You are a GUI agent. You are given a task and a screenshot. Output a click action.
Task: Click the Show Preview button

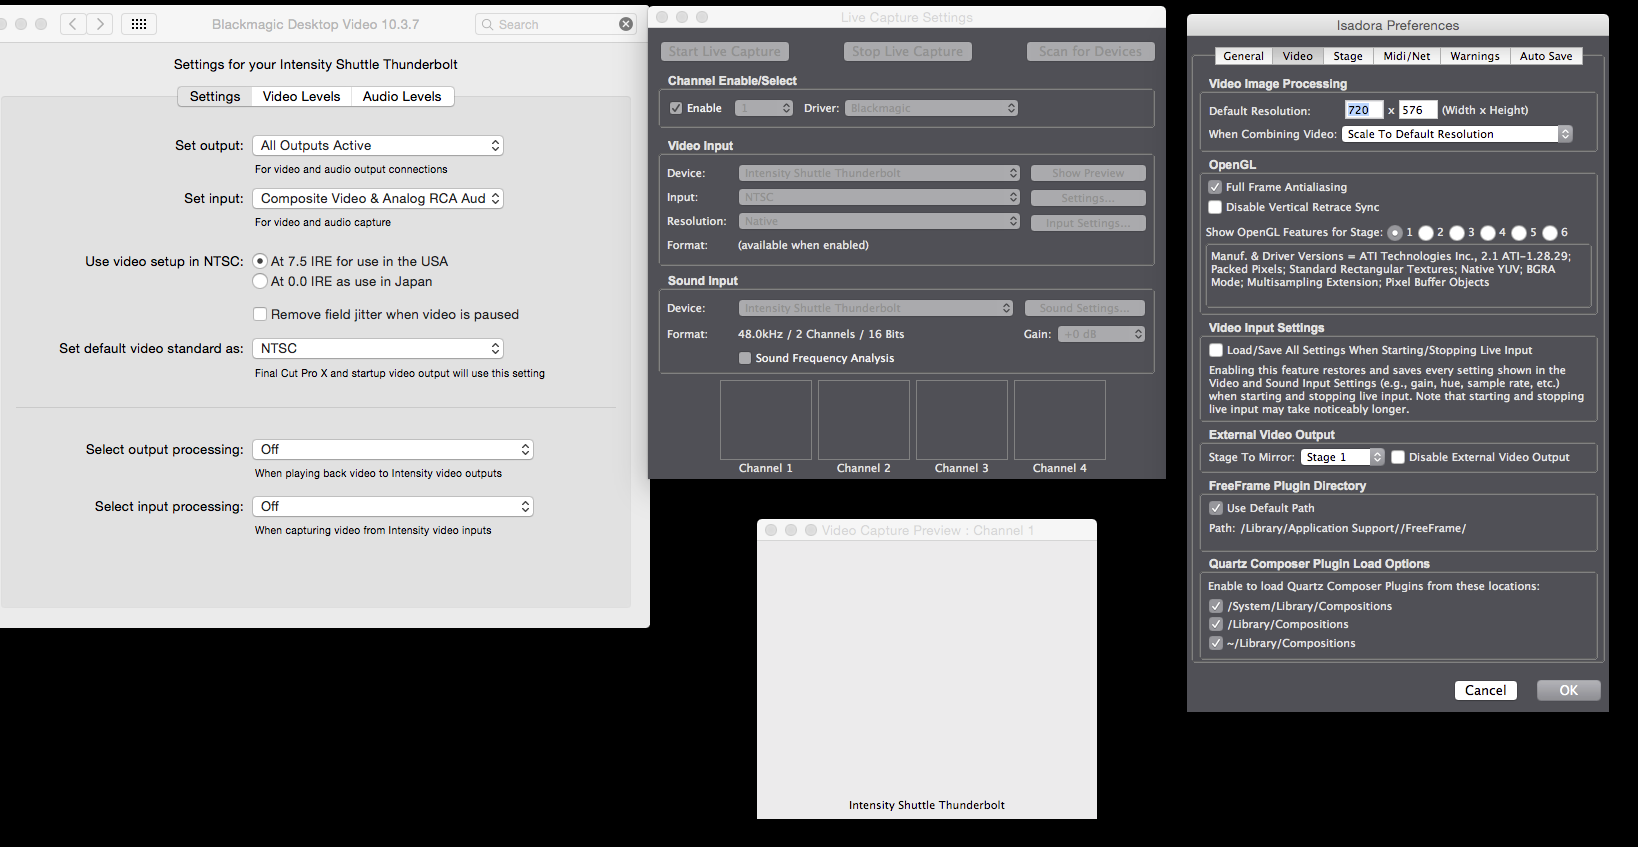click(x=1088, y=173)
